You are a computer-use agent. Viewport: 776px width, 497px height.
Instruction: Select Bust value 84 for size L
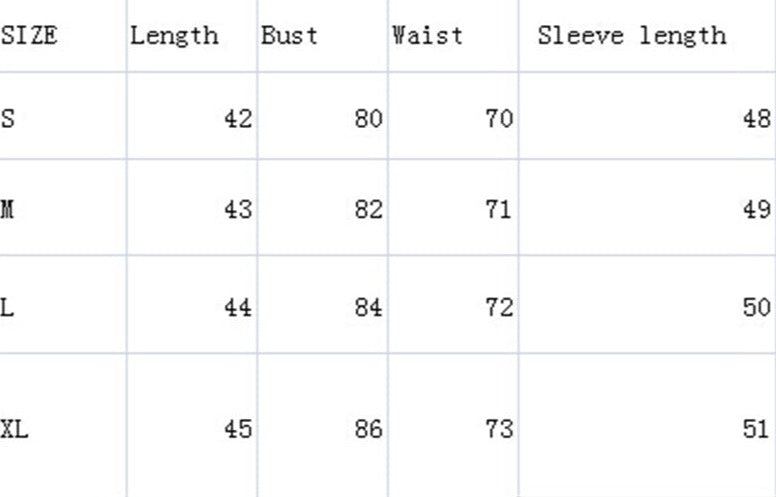pos(368,307)
